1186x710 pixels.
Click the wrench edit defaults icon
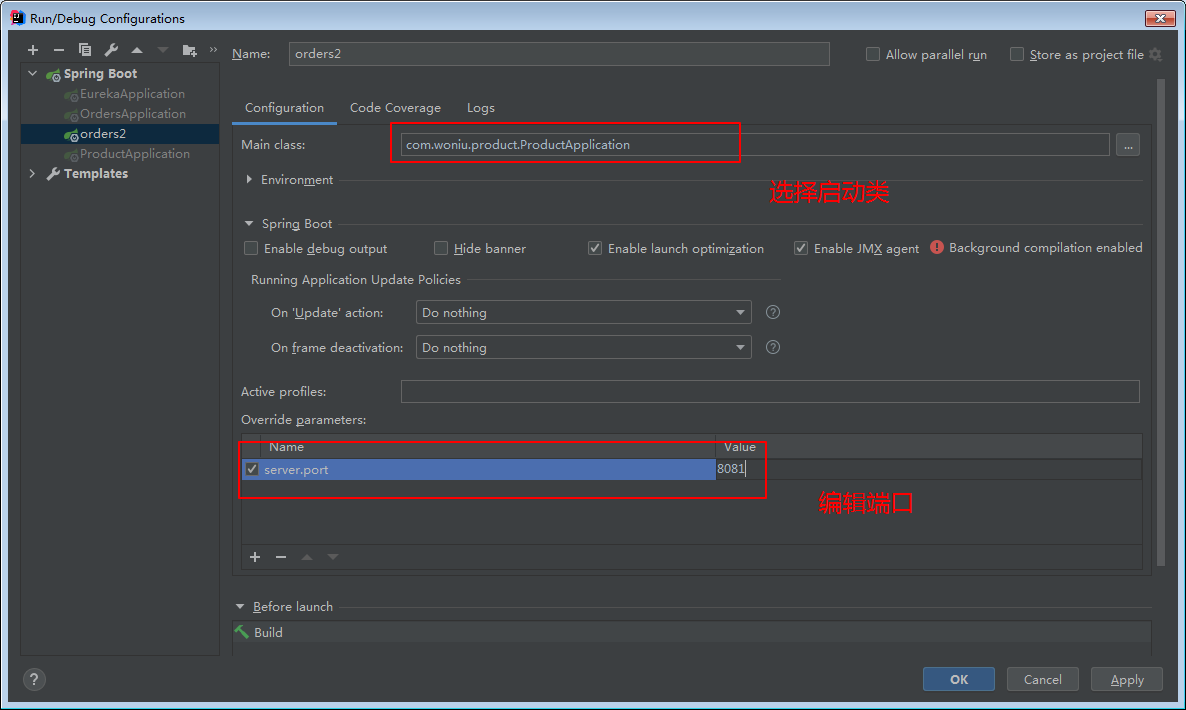tap(111, 50)
